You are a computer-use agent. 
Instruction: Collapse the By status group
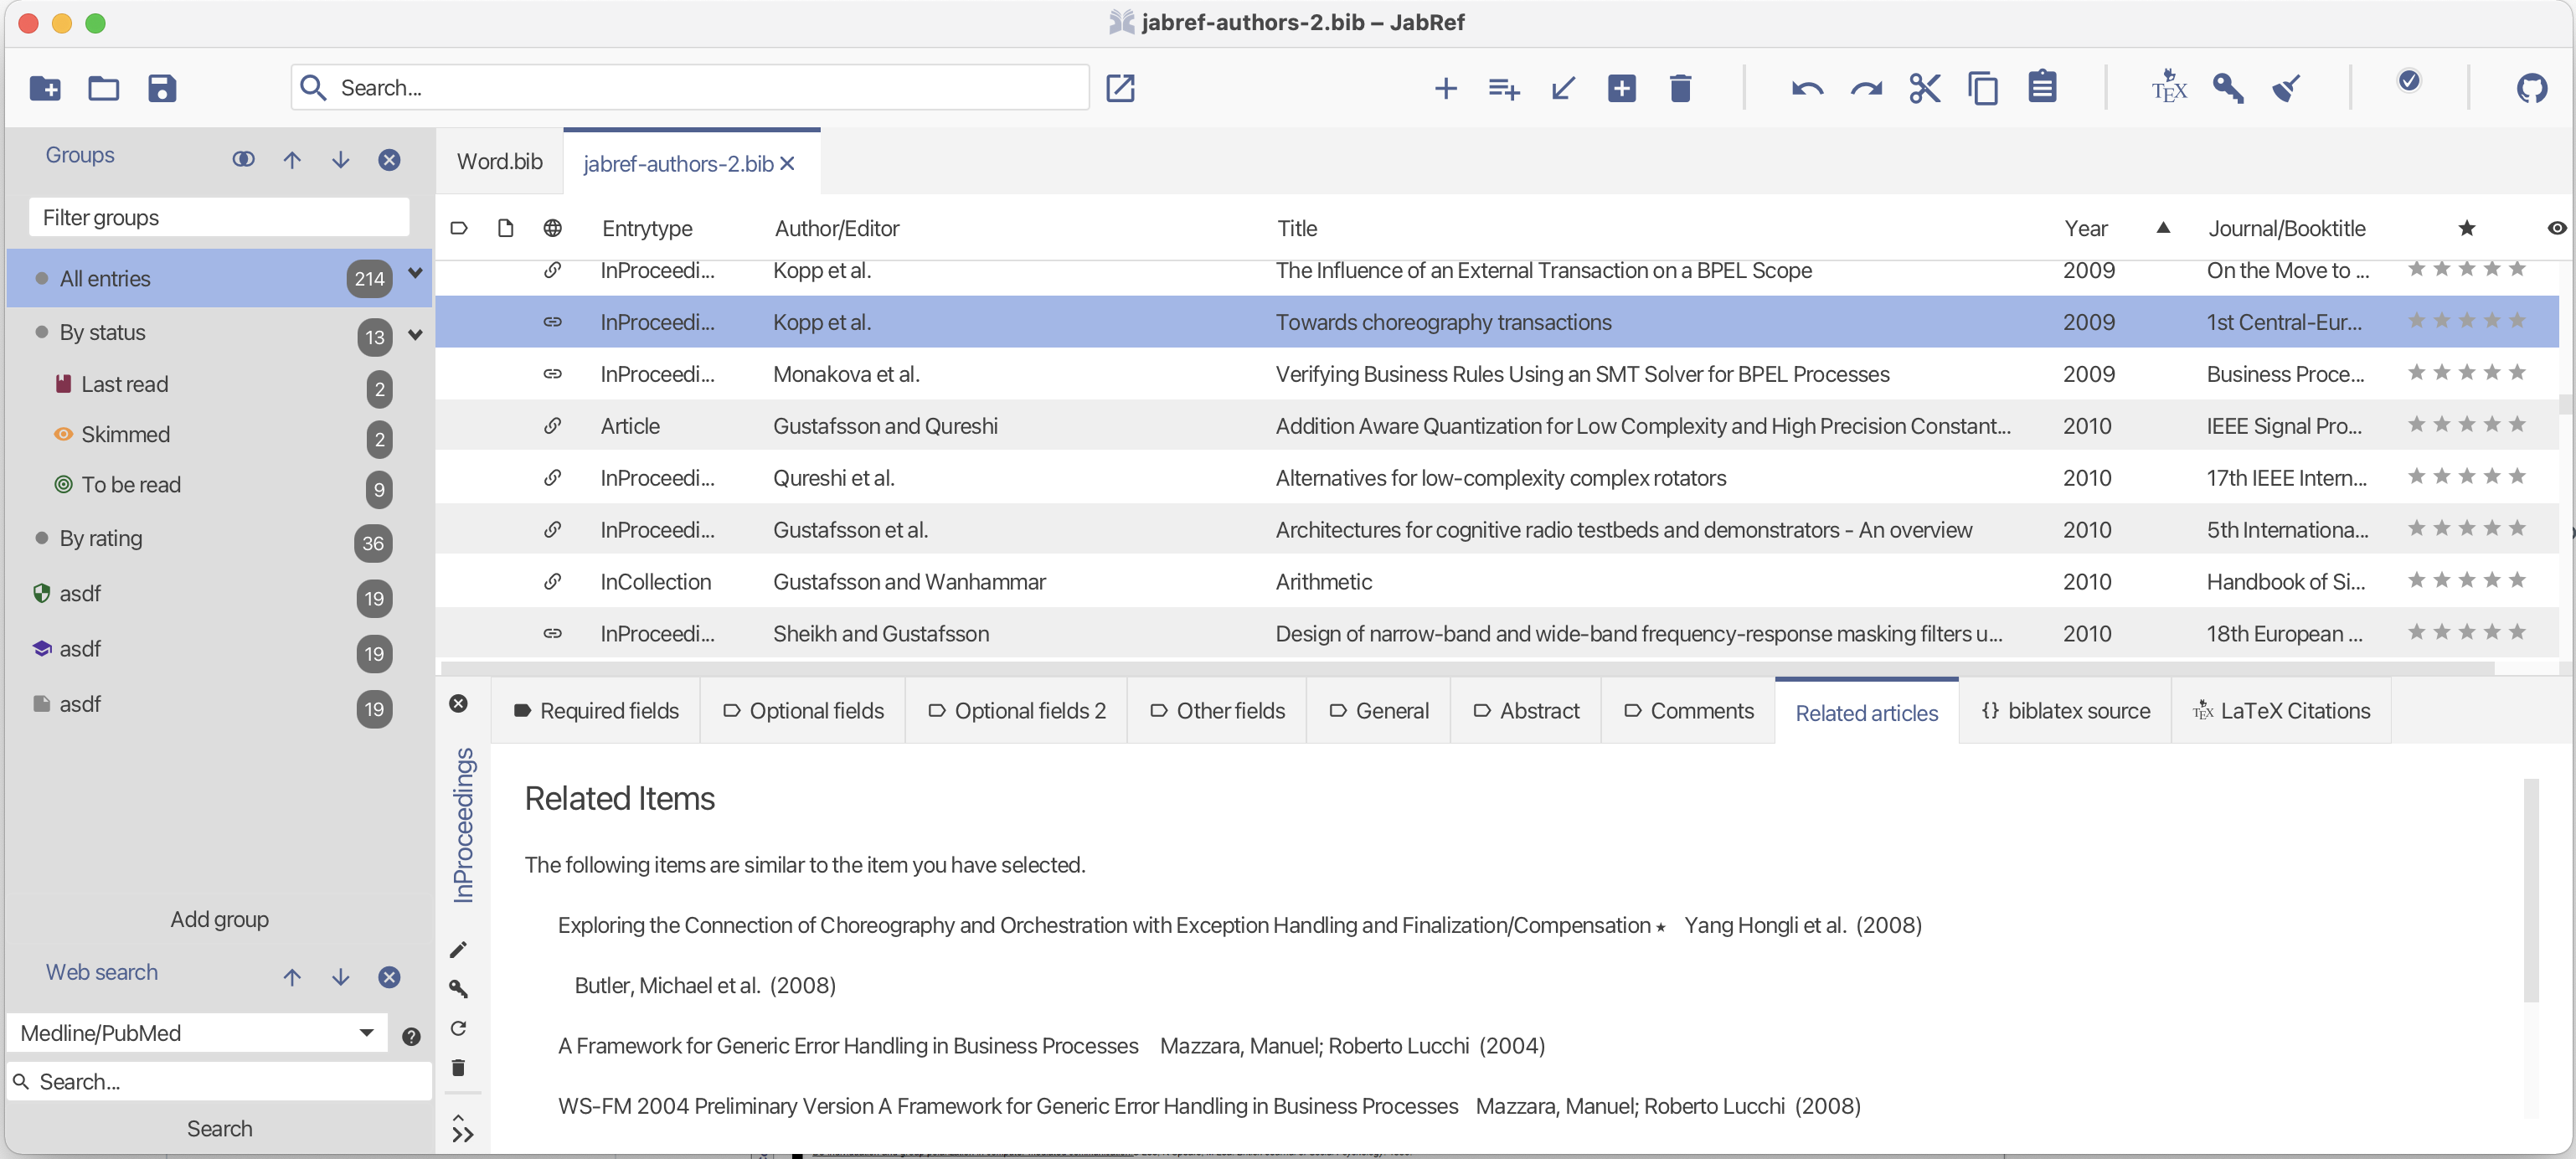(415, 334)
